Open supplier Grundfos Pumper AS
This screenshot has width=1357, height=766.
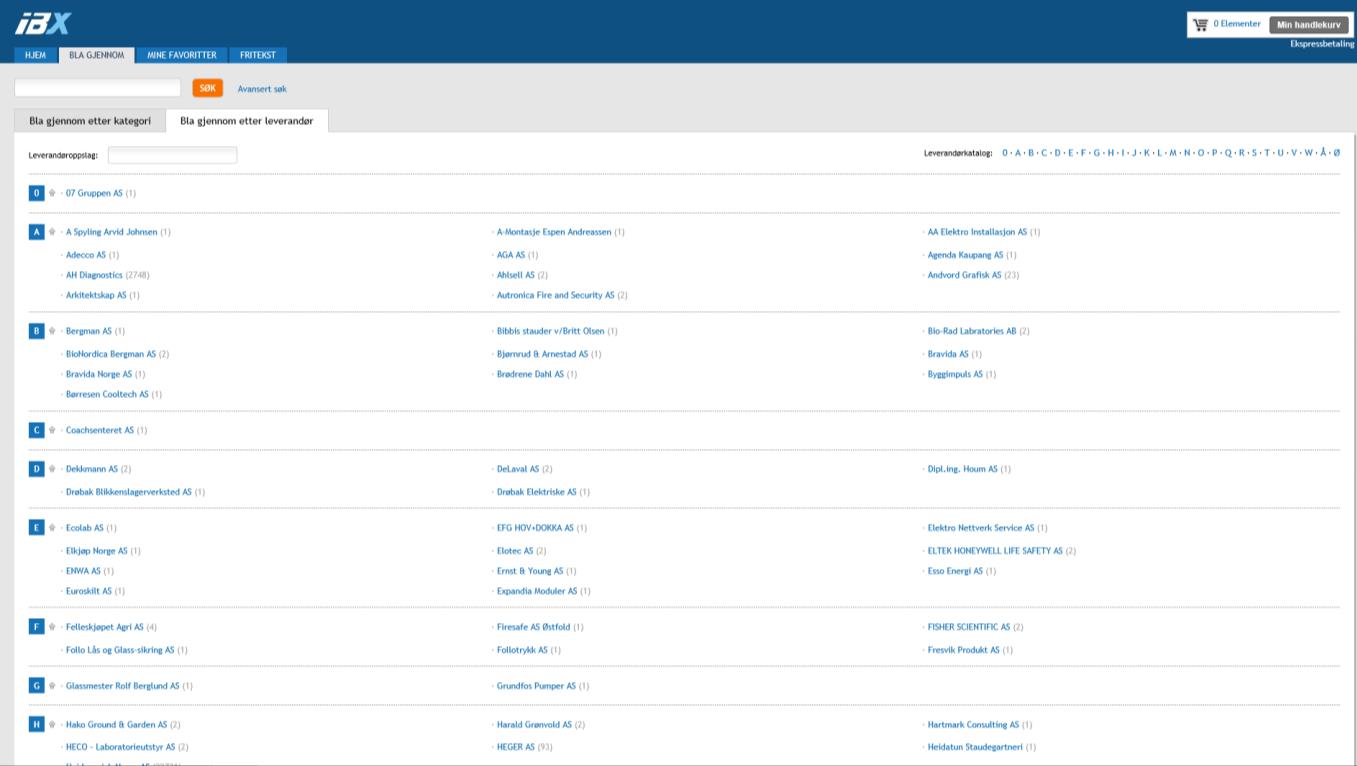coord(536,686)
